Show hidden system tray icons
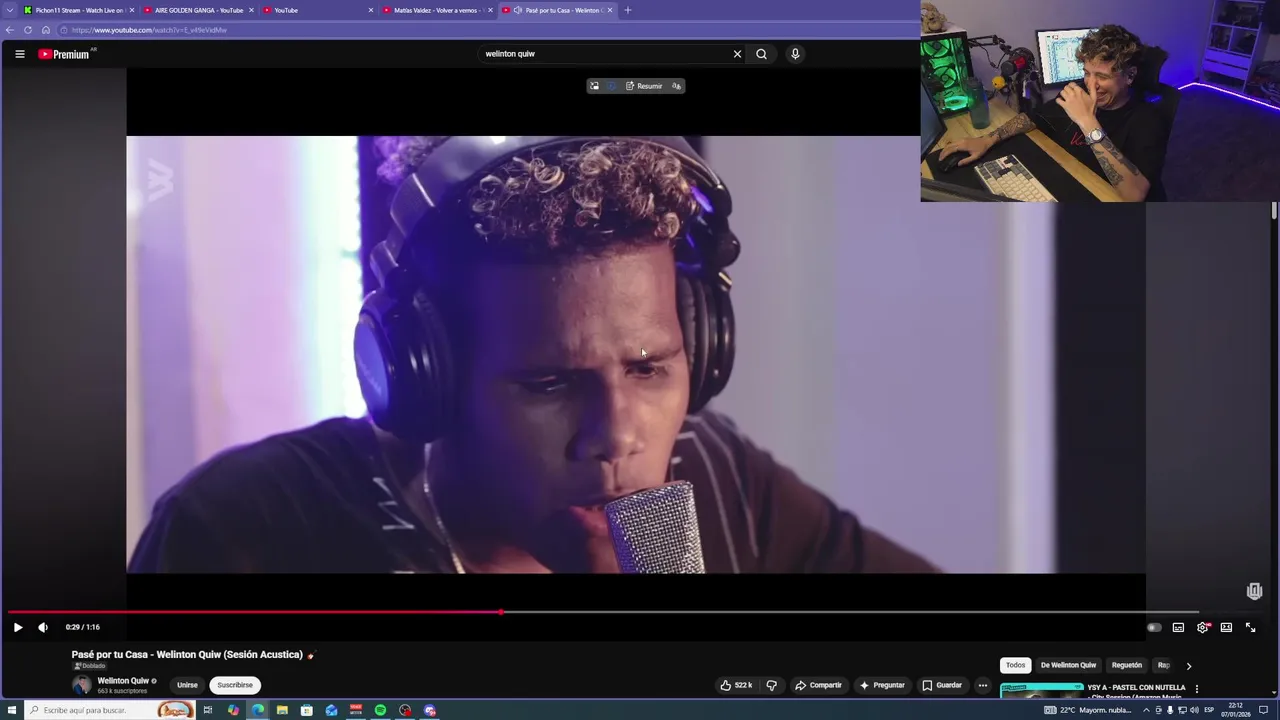 tap(1146, 710)
